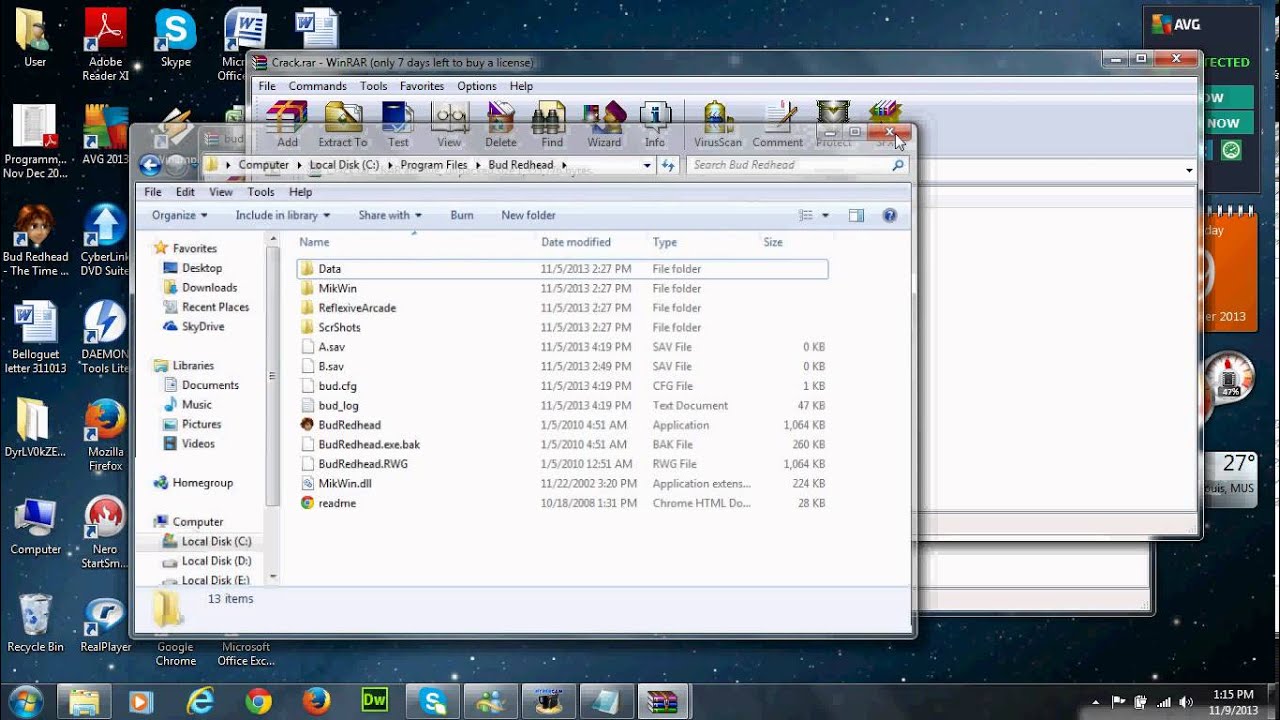The image size is (1280, 720).
Task: Run WinRAR VirusScan tool
Action: (x=718, y=124)
